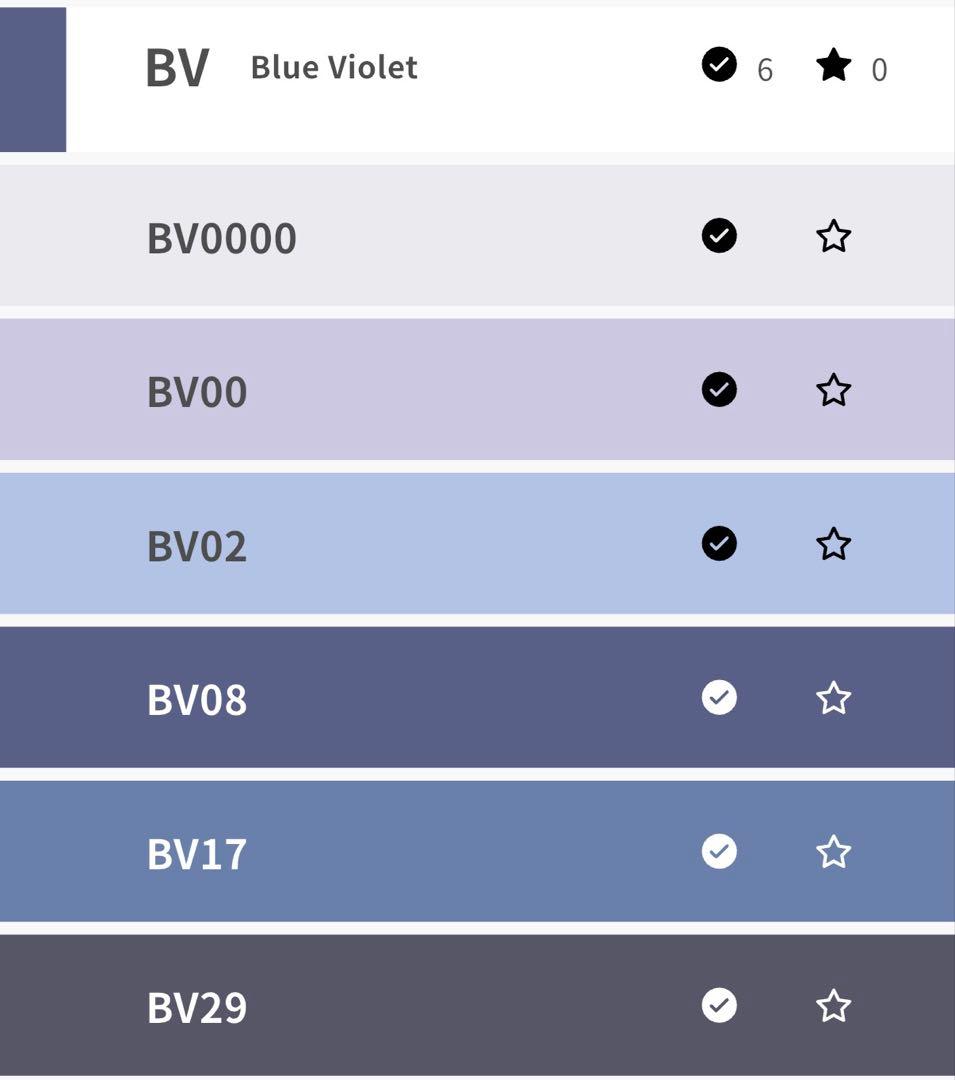This screenshot has height=1080, width=955.
Task: Click the Blue Violet color swatch in header
Action: pos(32,80)
